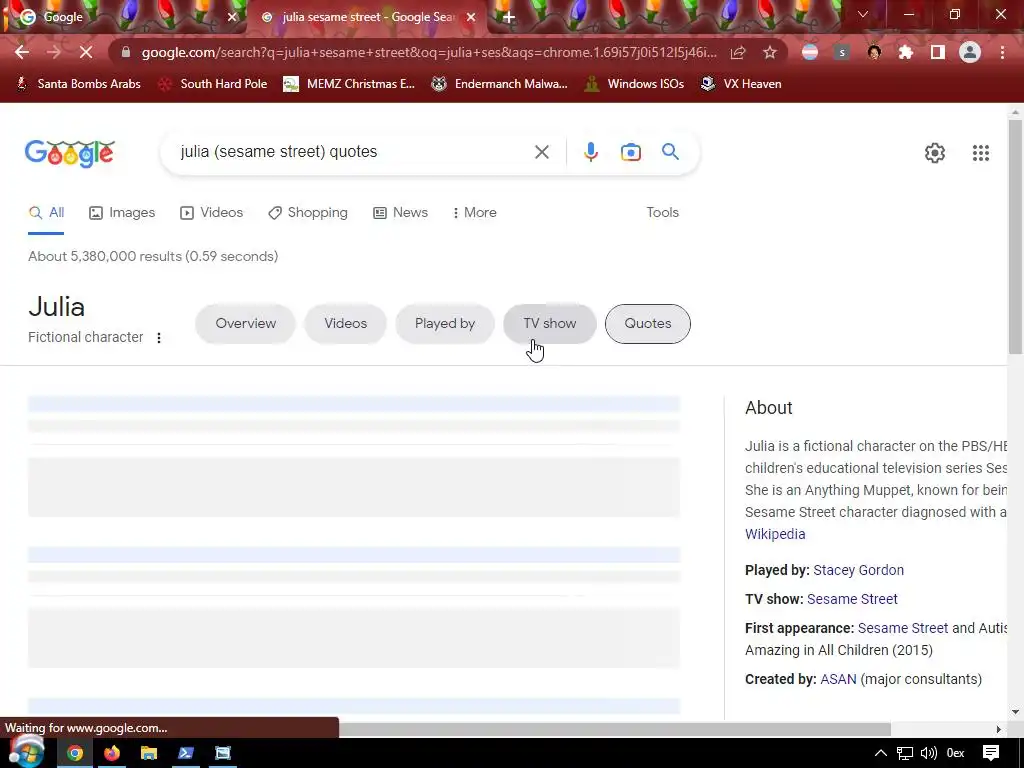The image size is (1024, 768).
Task: Click the Chrome extension icon with a pink and blue striped circle
Action: (810, 52)
